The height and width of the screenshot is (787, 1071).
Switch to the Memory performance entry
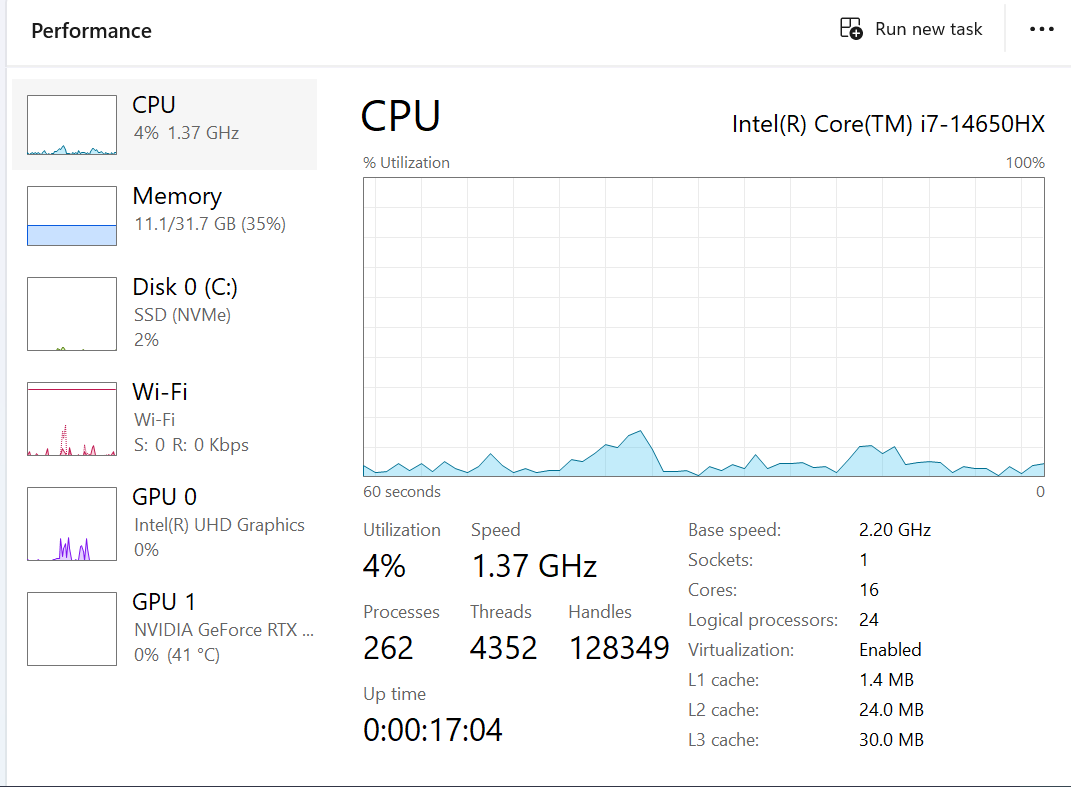pyautogui.click(x=177, y=196)
